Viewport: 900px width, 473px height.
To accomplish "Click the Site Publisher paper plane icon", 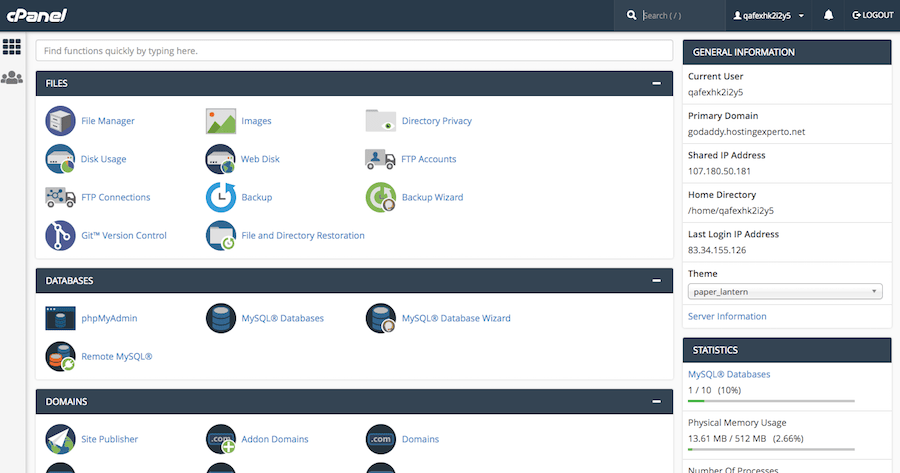I will (60, 439).
